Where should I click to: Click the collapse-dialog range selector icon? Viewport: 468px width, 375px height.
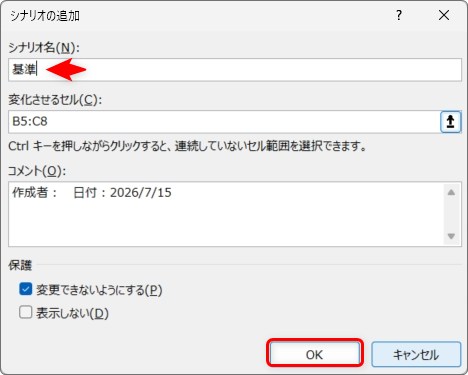pyautogui.click(x=451, y=122)
